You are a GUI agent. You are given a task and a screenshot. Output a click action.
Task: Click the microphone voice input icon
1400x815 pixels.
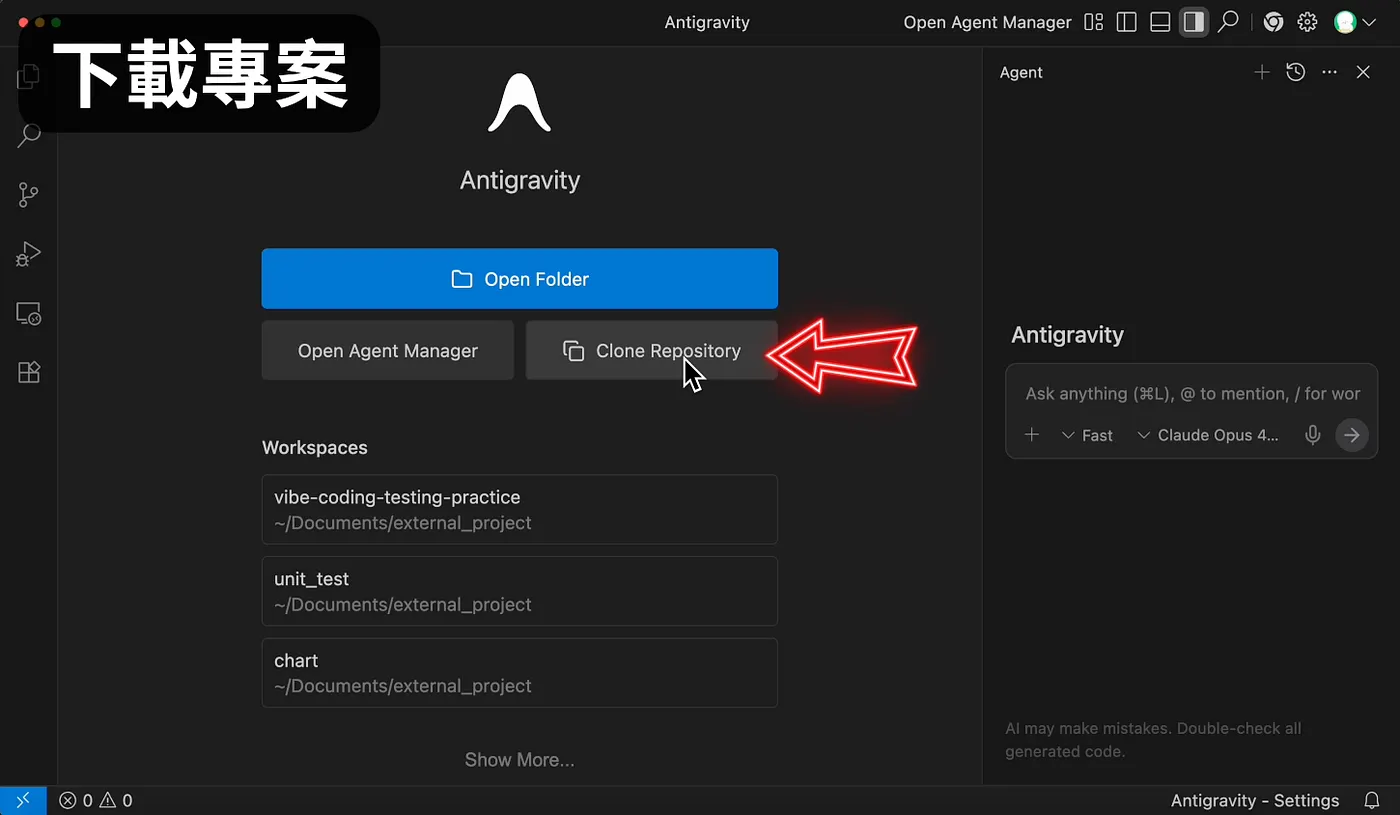pos(1313,435)
